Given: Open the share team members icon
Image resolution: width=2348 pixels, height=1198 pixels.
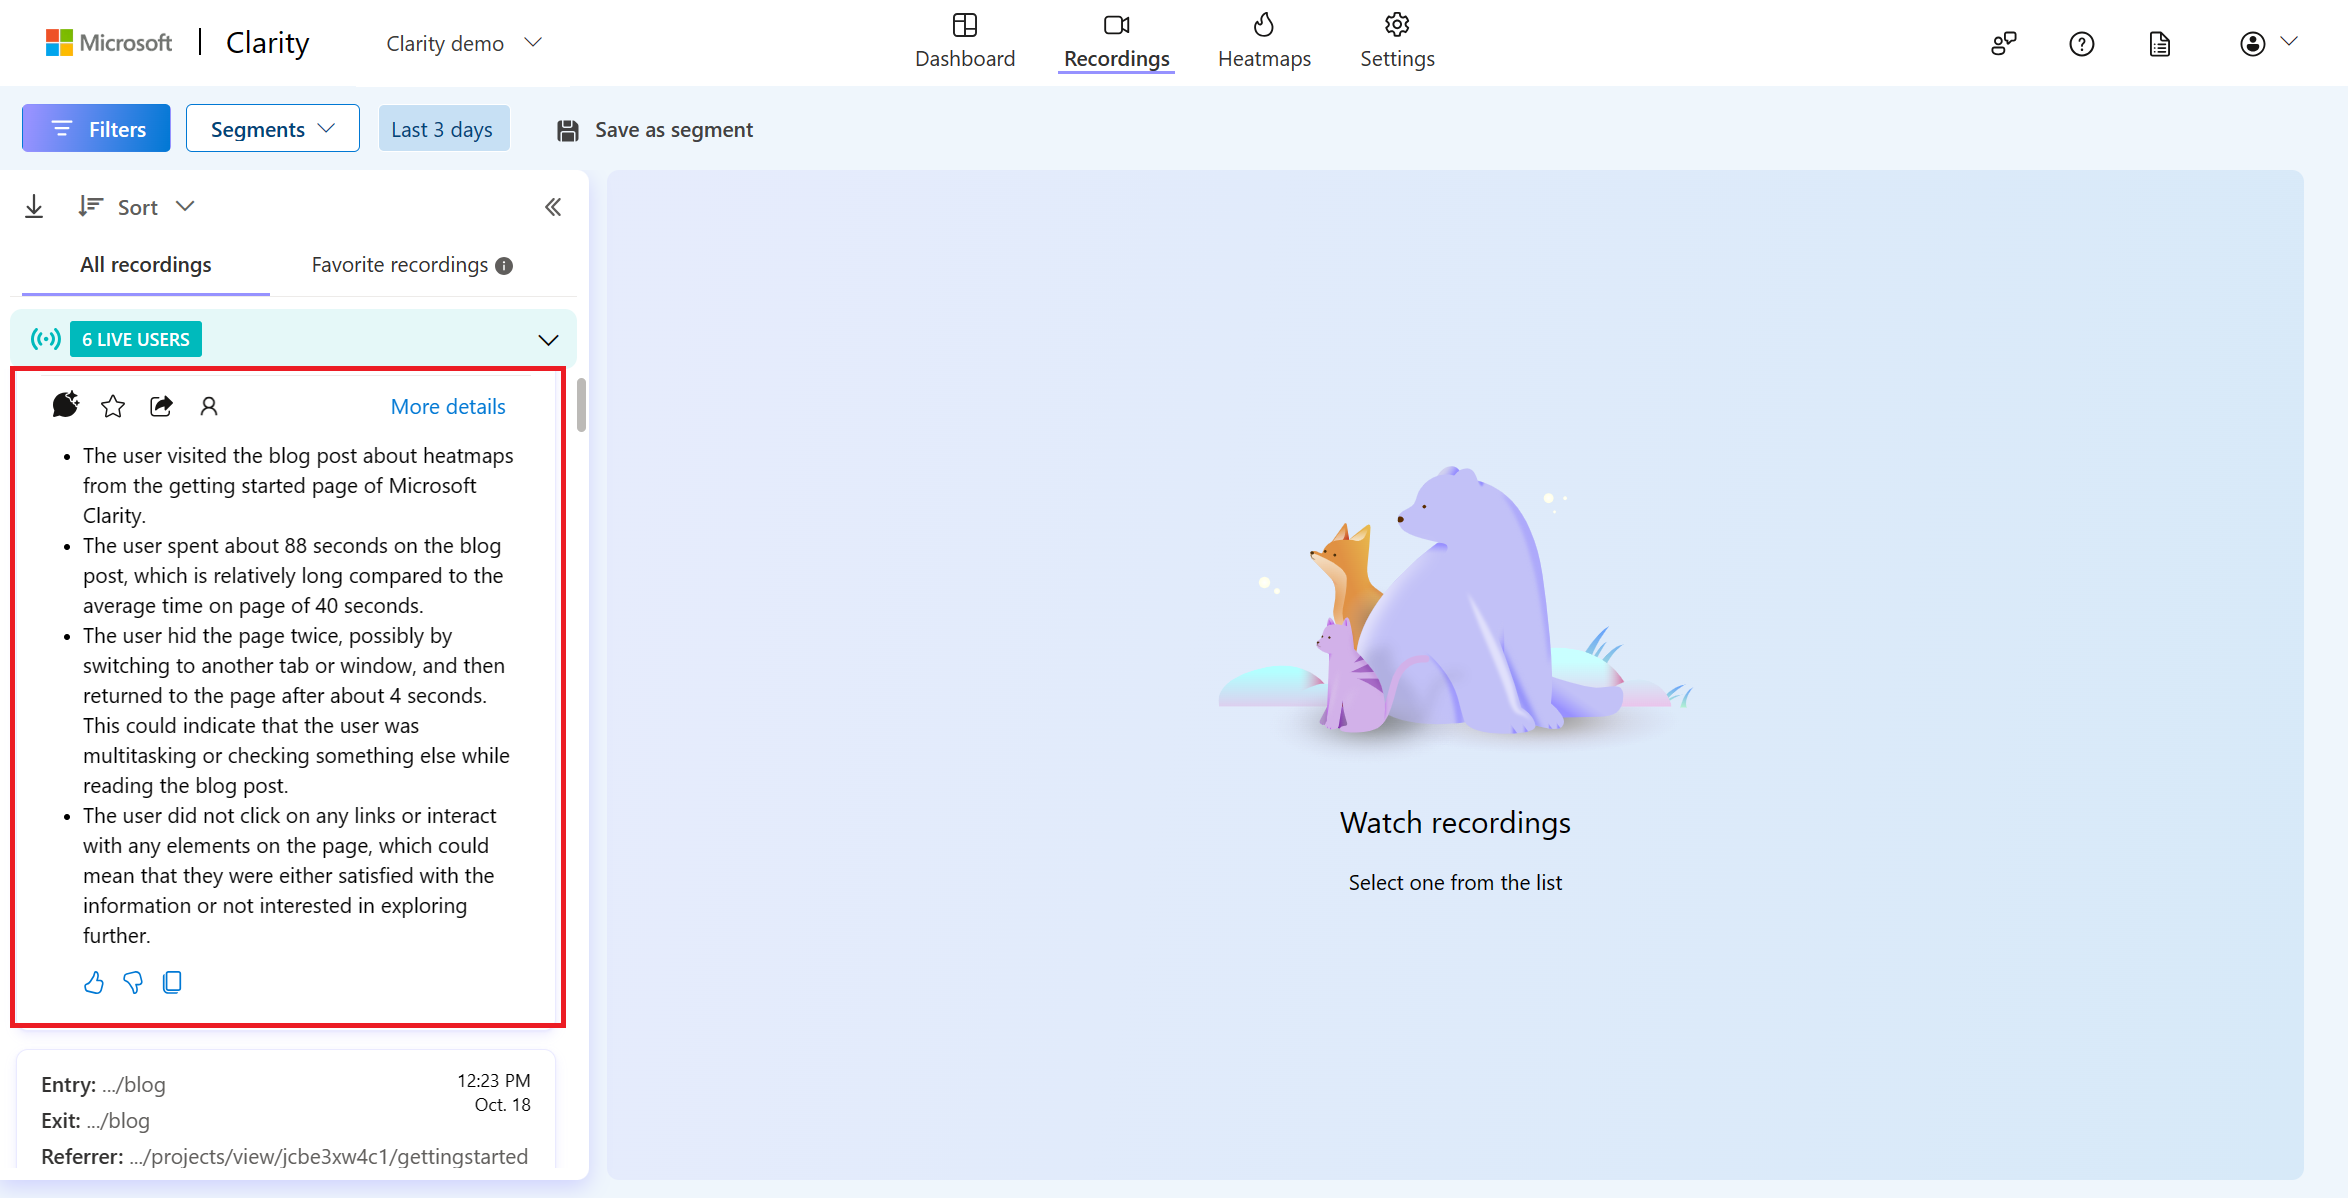Looking at the screenshot, I should (x=2004, y=44).
